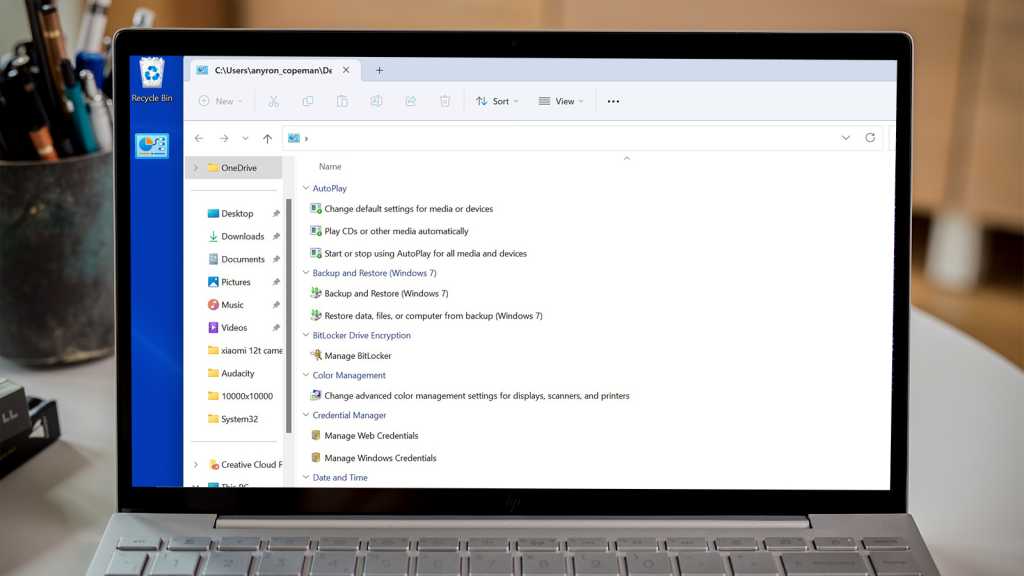The height and width of the screenshot is (576, 1024).
Task: Click the Paste clipboard icon
Action: (x=342, y=101)
